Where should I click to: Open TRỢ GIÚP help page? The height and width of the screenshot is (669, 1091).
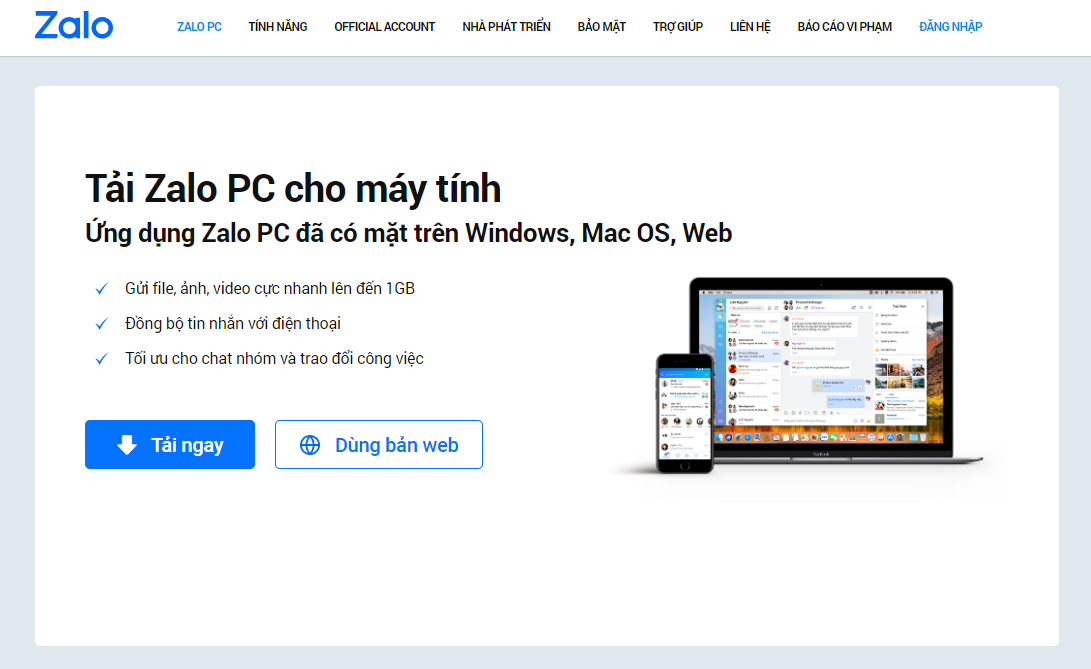[x=678, y=26]
